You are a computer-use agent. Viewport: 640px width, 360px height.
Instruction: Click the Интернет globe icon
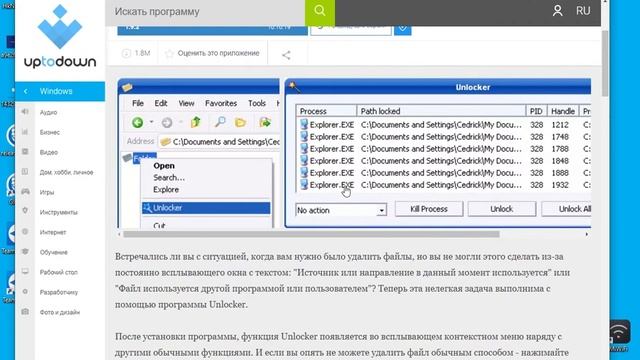pos(25,231)
